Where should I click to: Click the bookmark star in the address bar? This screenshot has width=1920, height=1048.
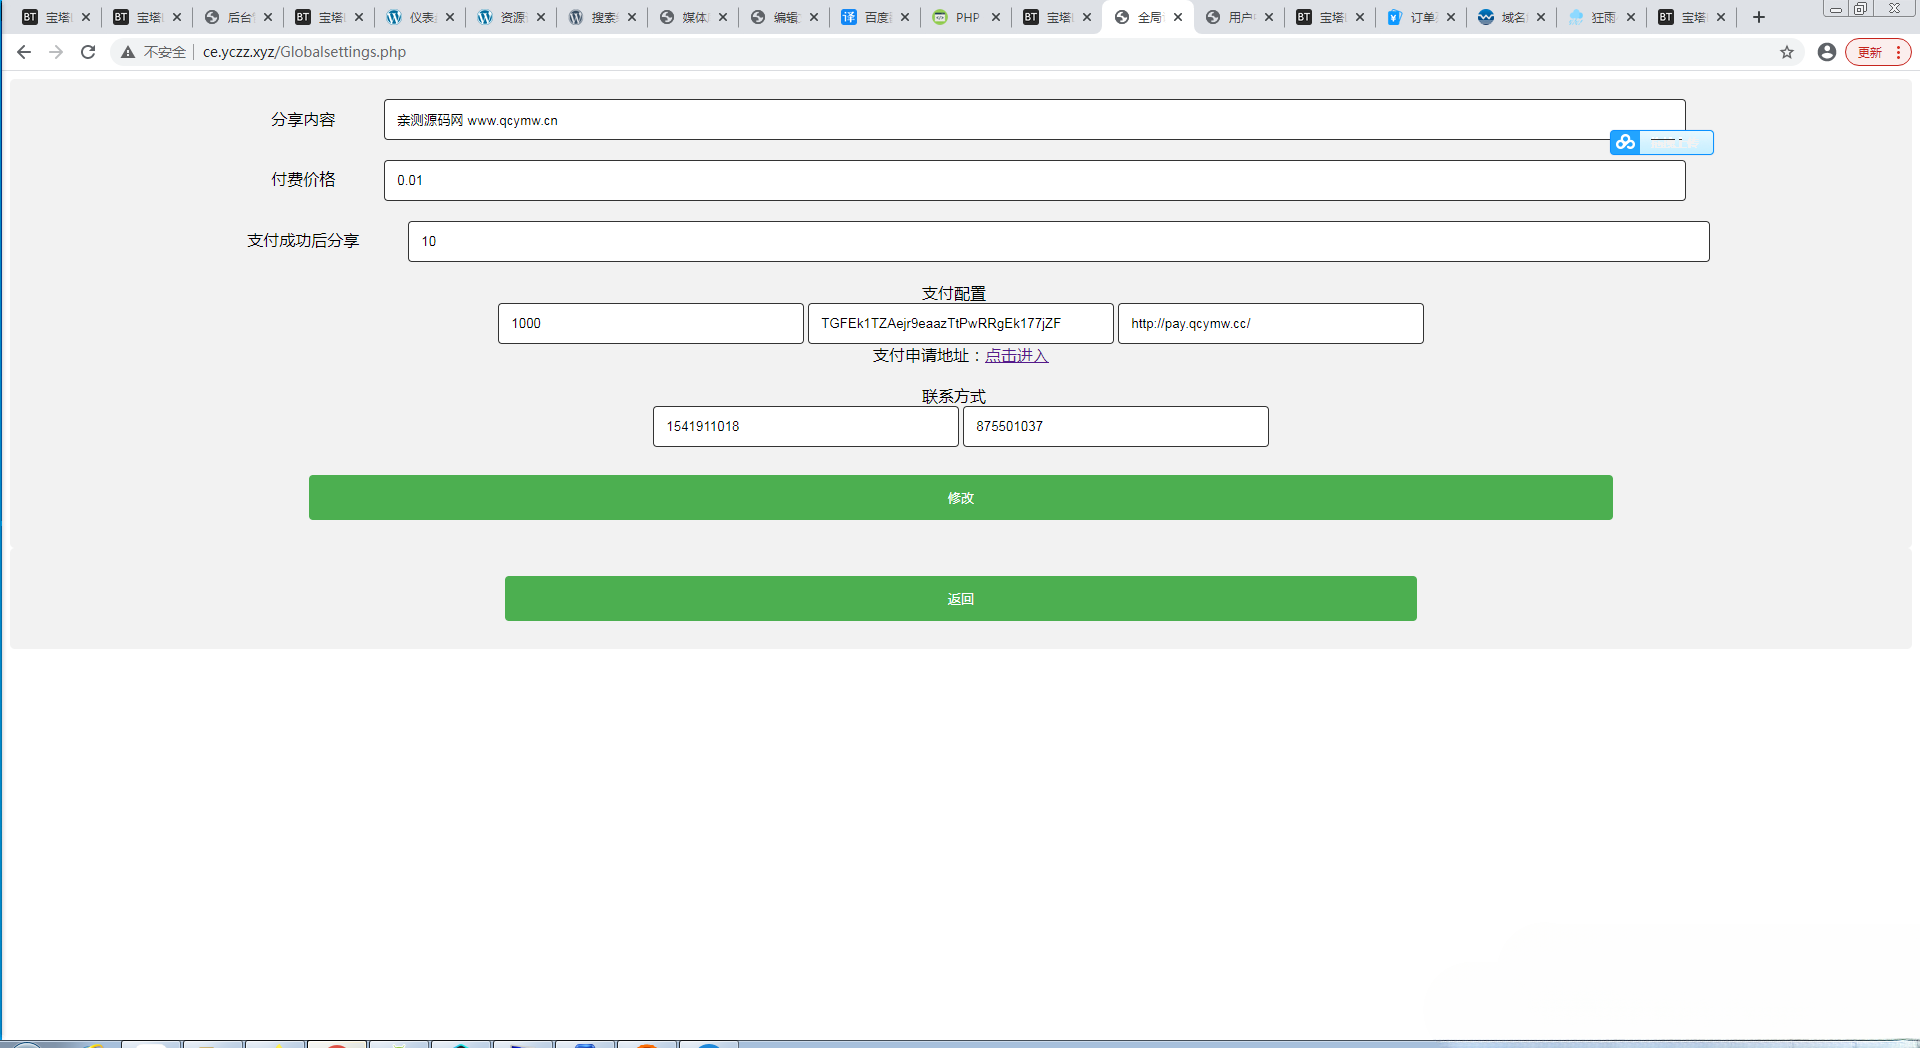tap(1787, 52)
